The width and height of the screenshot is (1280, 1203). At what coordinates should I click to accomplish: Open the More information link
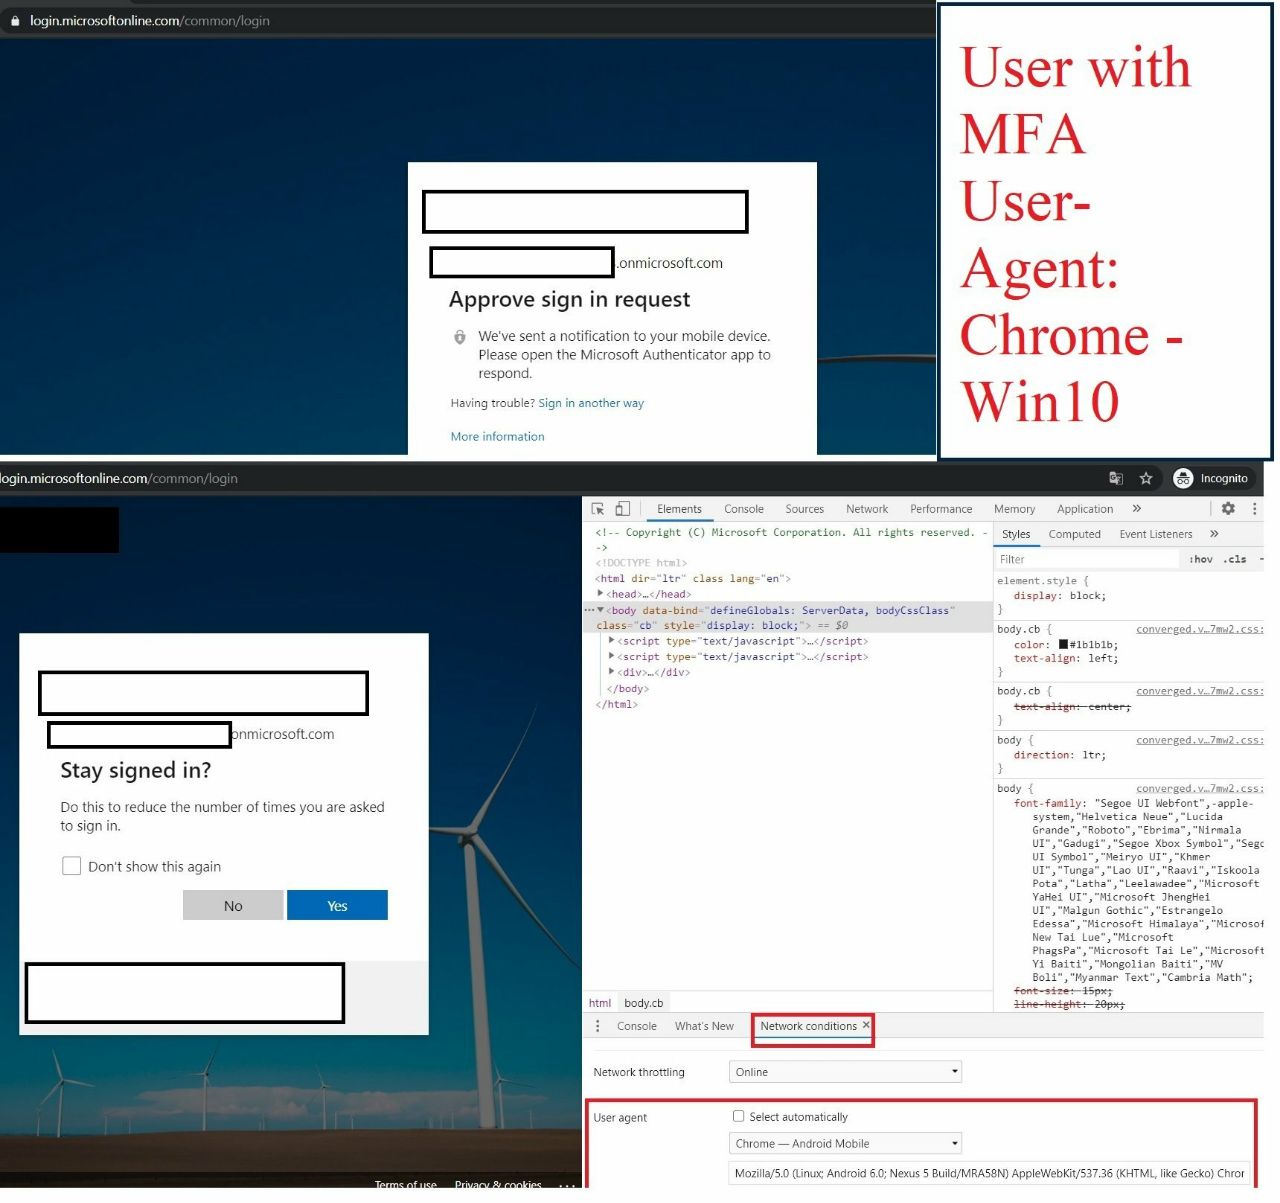click(498, 437)
